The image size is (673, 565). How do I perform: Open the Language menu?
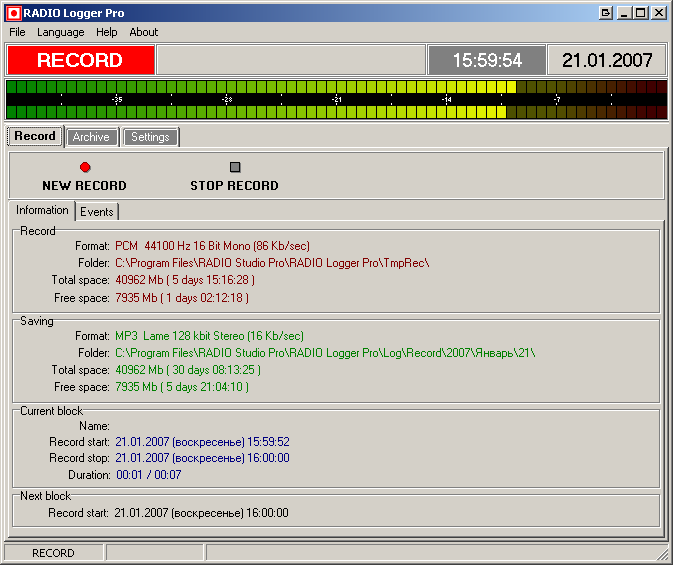(x=61, y=32)
